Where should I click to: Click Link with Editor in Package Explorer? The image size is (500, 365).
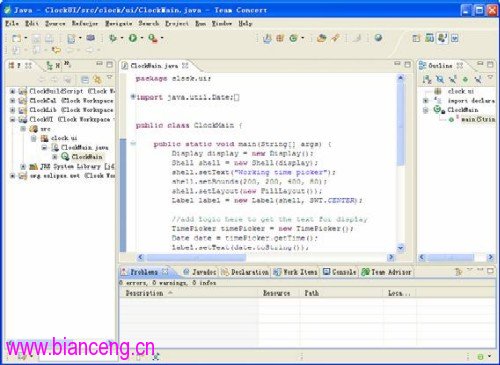[97, 79]
